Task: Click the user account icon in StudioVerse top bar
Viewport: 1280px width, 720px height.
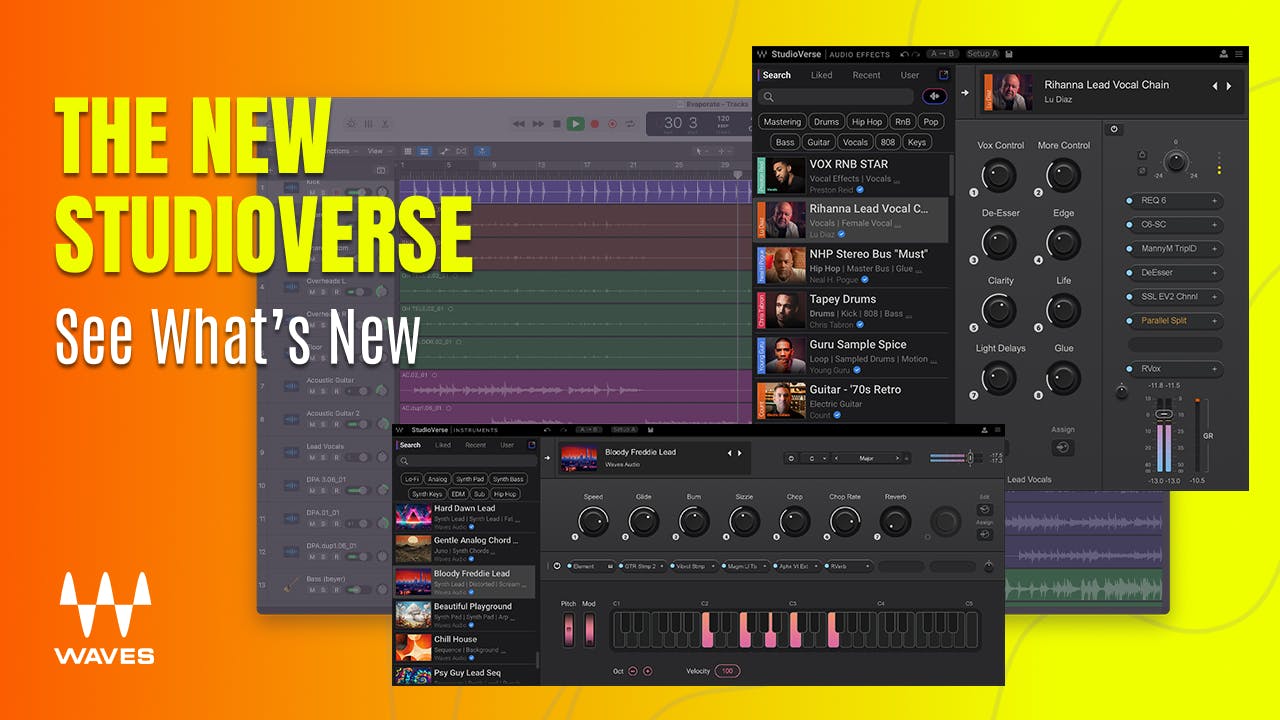Action: 1223,54
